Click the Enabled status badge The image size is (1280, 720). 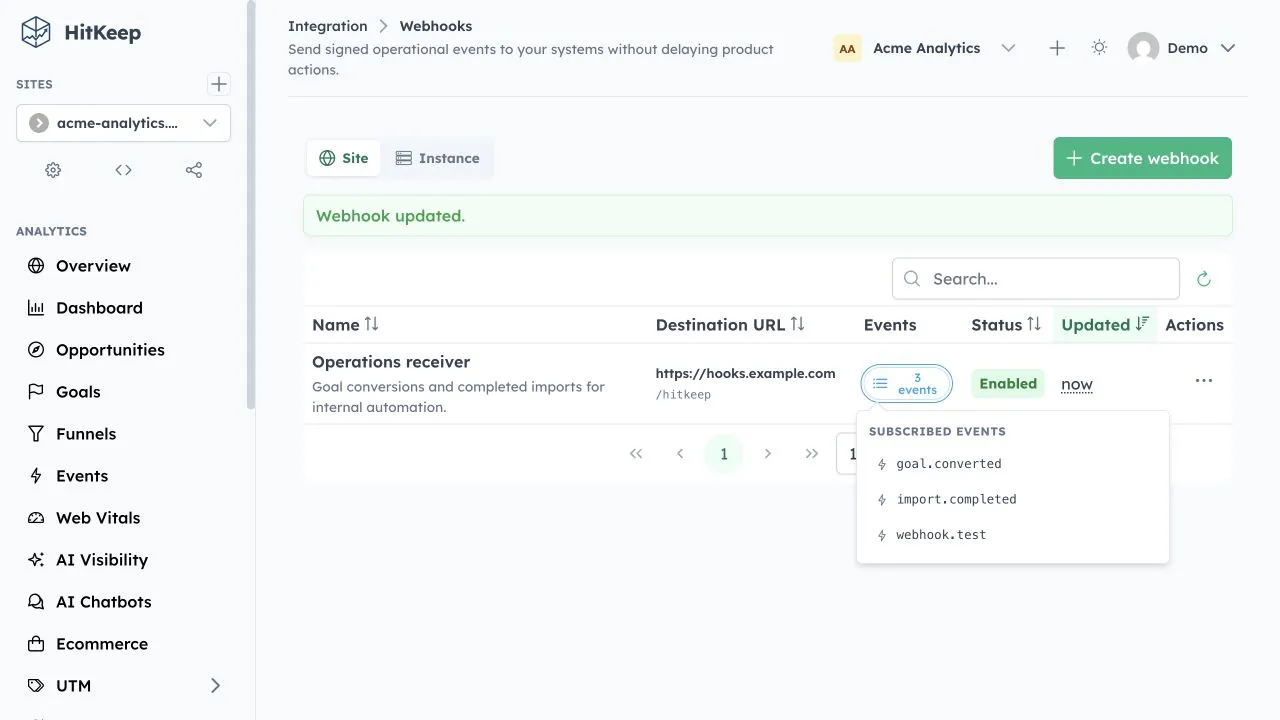point(1008,384)
